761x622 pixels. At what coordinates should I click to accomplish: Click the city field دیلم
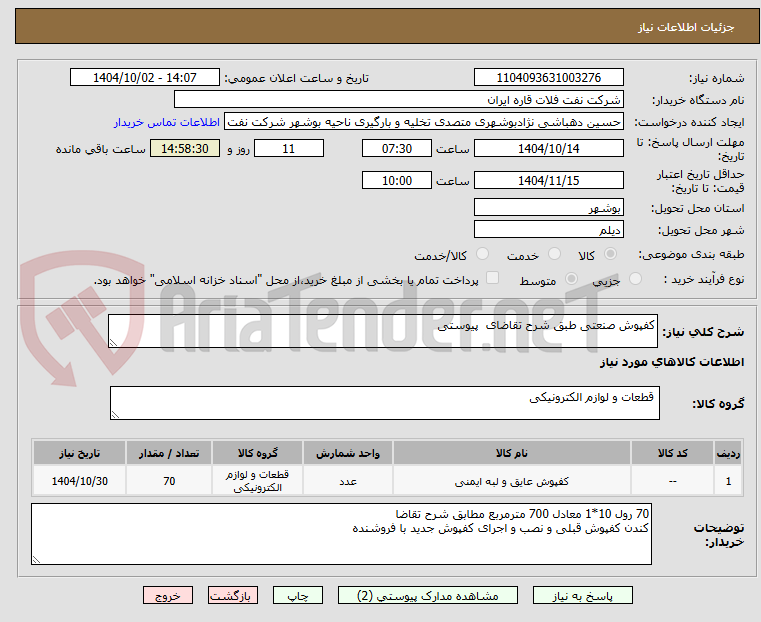click(548, 229)
